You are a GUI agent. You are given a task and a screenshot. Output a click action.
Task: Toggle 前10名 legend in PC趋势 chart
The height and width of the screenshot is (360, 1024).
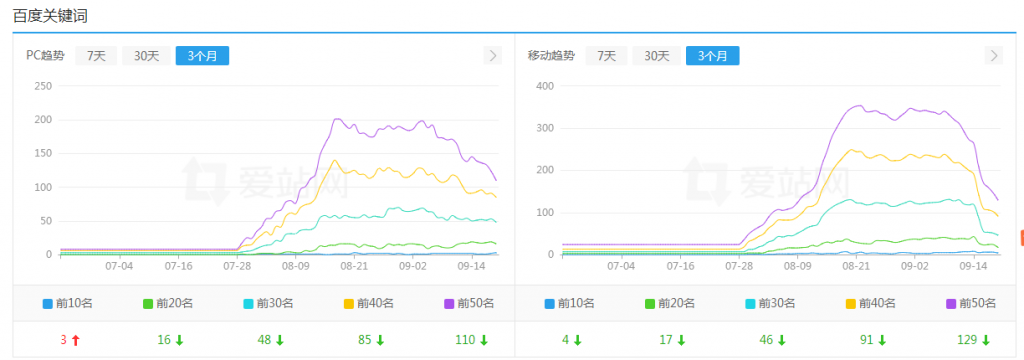[67, 303]
